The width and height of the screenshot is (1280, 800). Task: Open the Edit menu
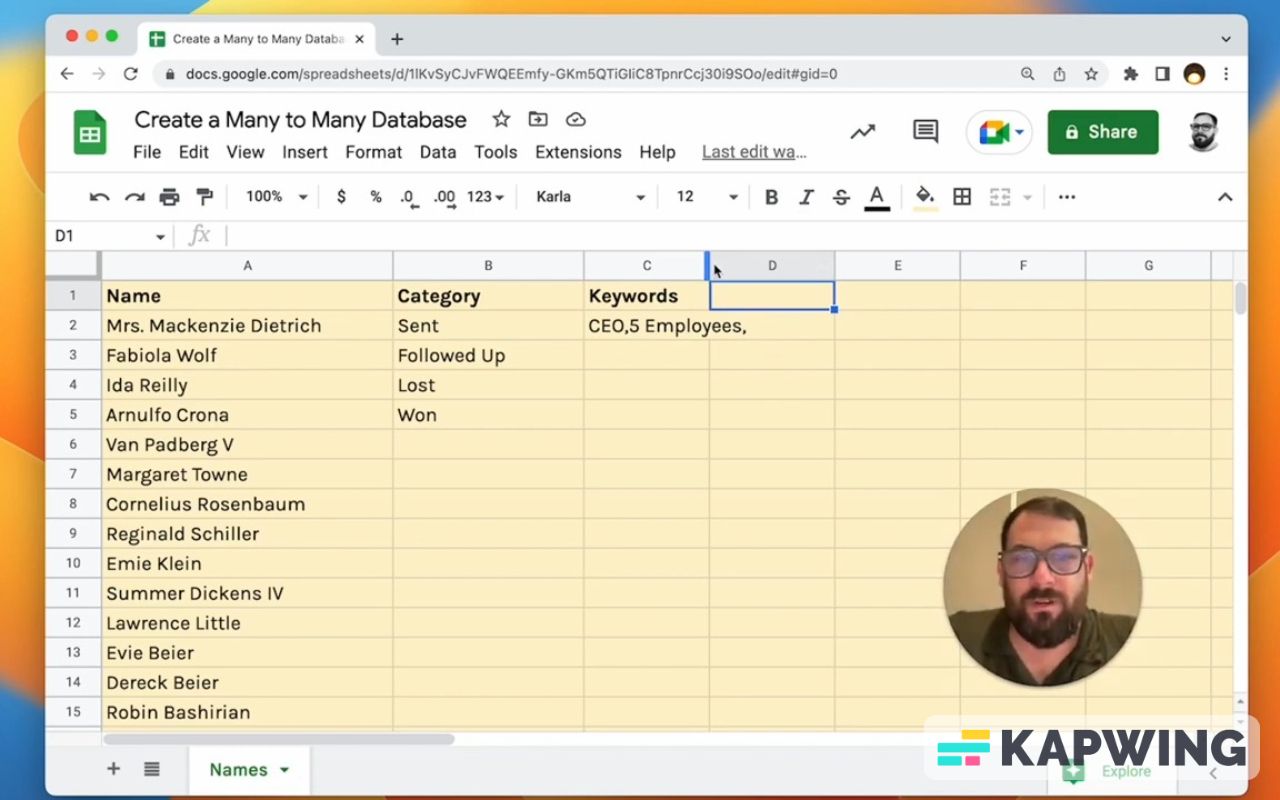click(194, 152)
